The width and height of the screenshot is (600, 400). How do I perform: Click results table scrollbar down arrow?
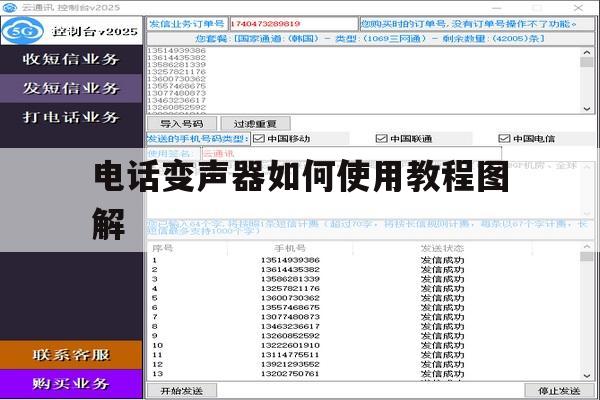pos(587,376)
